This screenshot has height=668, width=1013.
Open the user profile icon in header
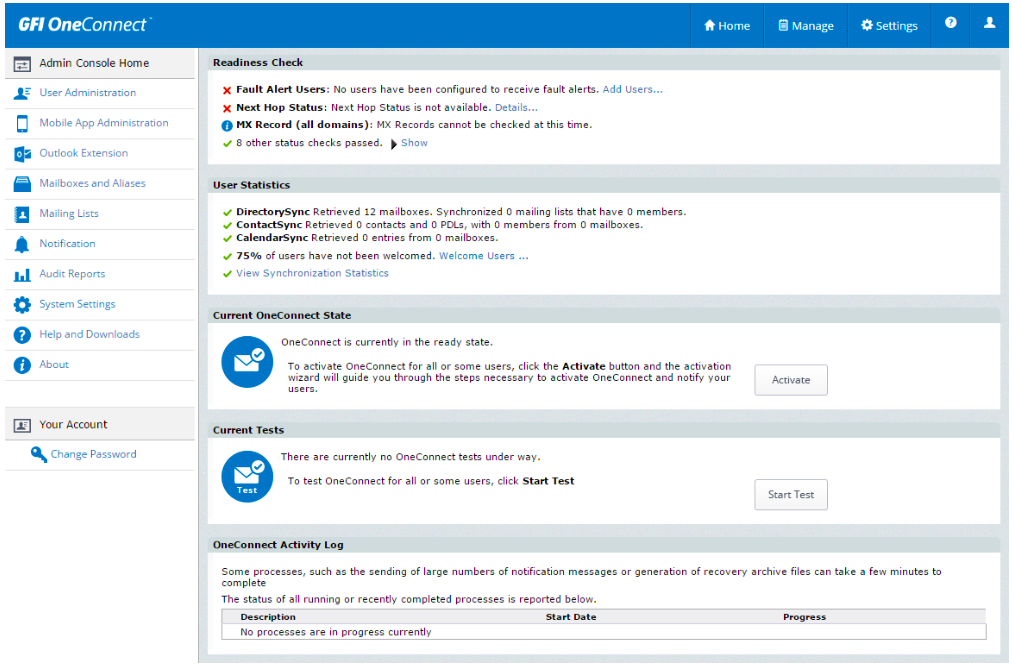989,23
